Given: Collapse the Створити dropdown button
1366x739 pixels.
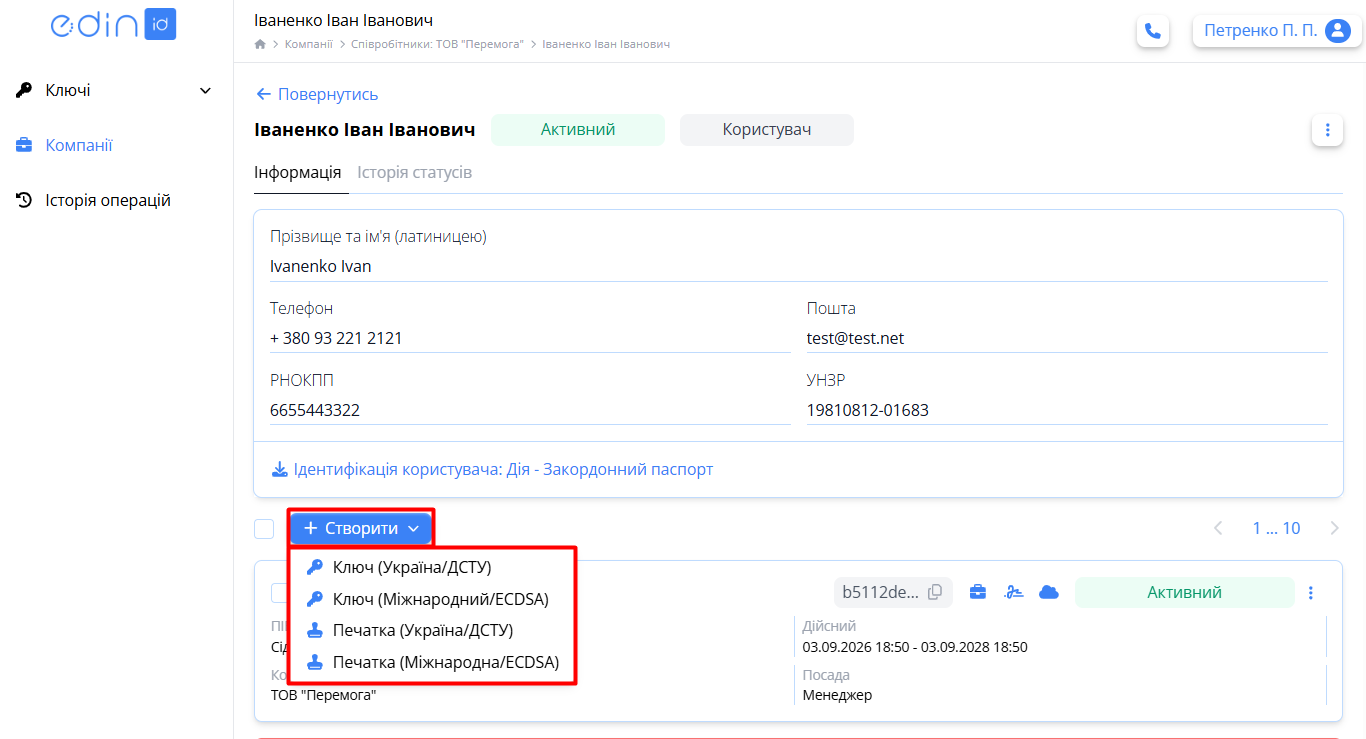Looking at the screenshot, I should (x=361, y=528).
